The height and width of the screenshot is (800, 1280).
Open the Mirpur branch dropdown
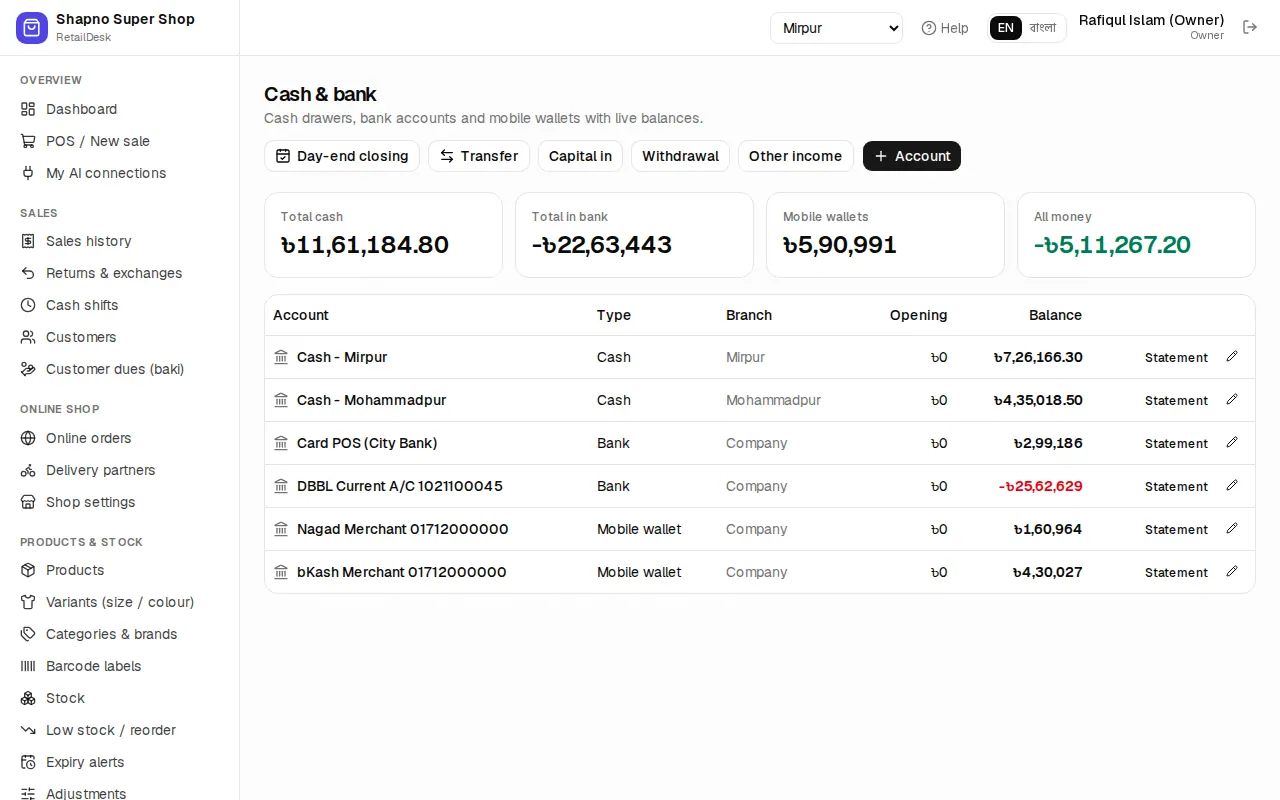(x=836, y=28)
